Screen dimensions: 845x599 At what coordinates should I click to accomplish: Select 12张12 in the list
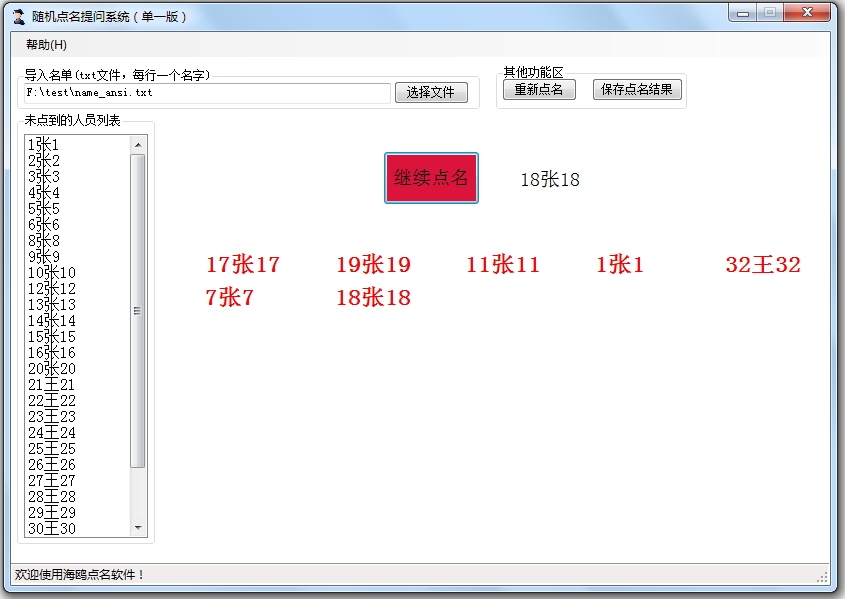coord(78,289)
